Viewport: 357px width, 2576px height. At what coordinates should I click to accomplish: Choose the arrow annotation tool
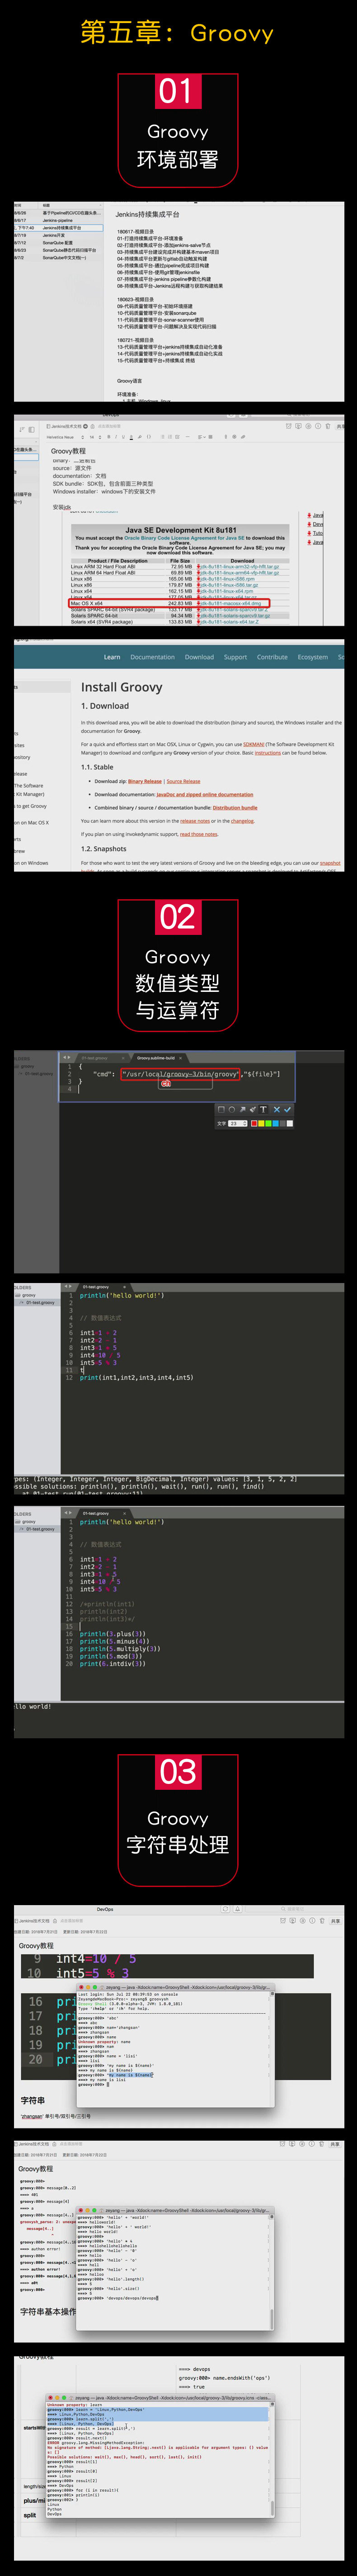pos(243,1109)
